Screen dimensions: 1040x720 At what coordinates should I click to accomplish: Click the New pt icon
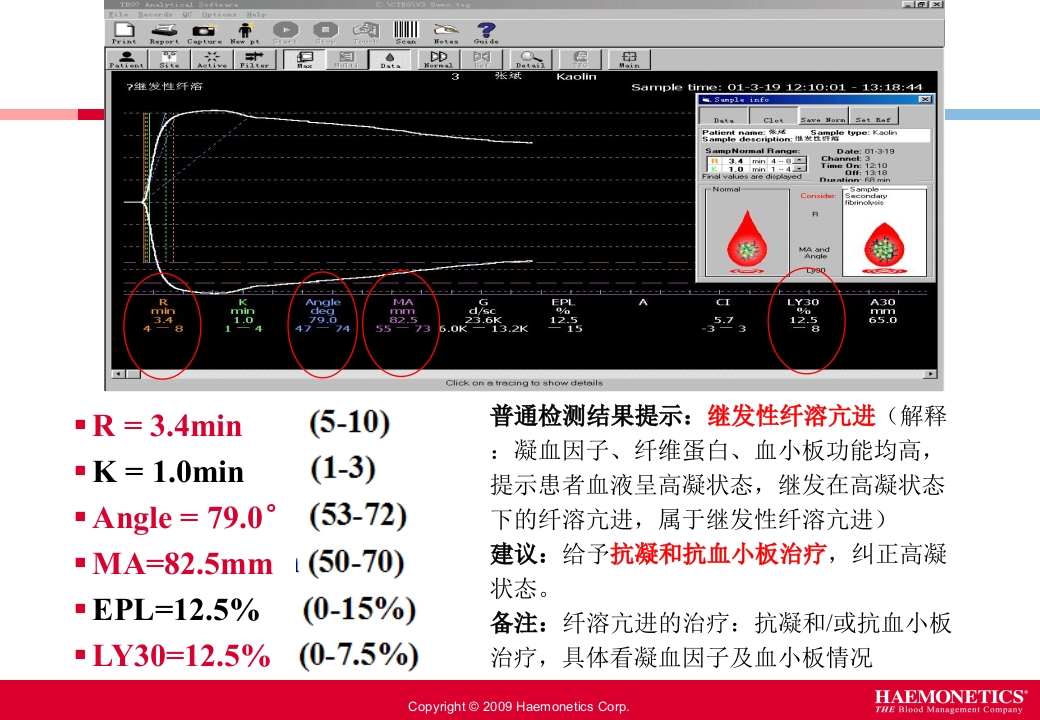tap(243, 33)
